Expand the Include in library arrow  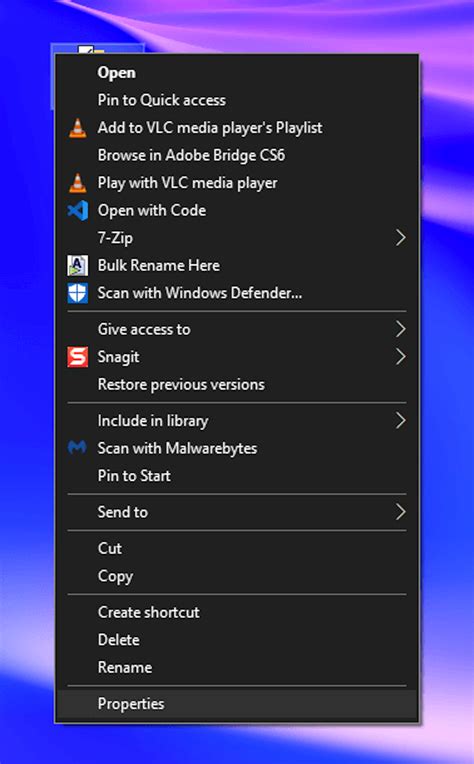point(400,420)
